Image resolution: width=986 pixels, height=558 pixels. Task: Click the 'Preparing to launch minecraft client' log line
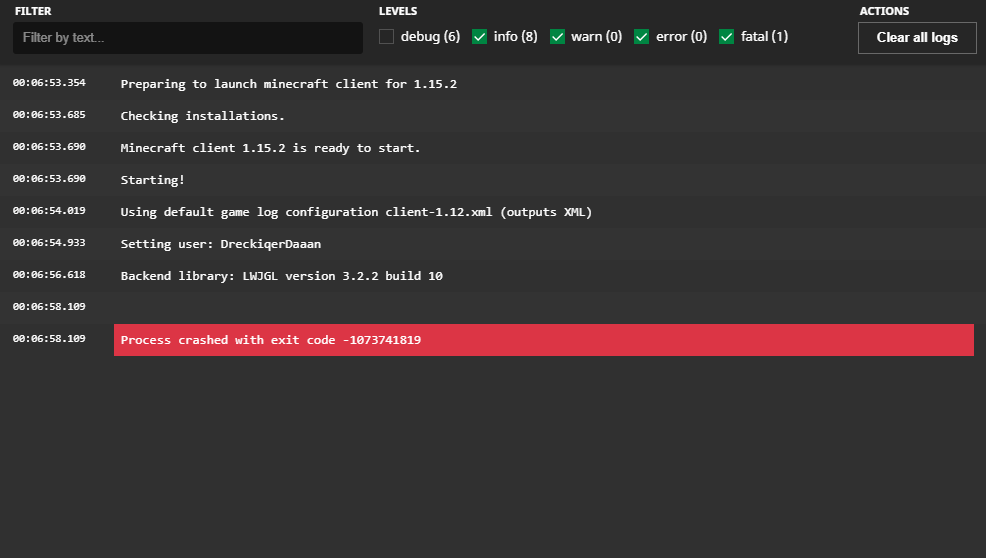288,84
